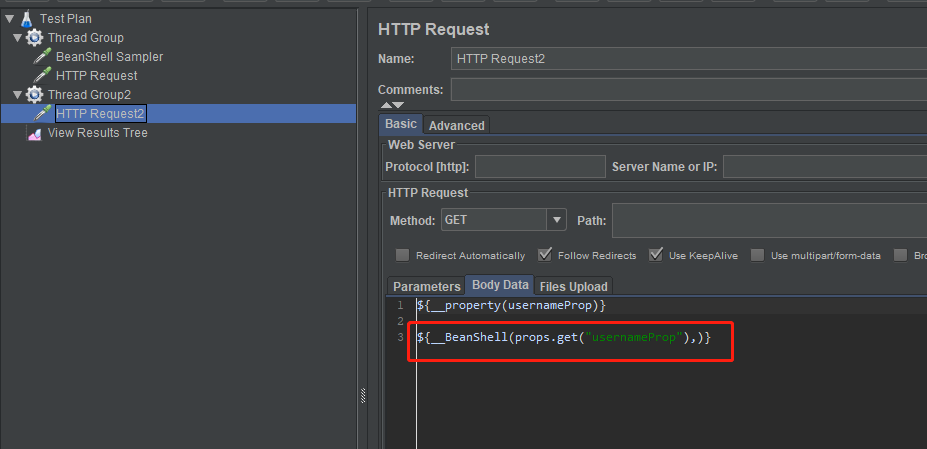
Task: Click line 3 __BeanShell code in Body Data
Action: pos(563,338)
